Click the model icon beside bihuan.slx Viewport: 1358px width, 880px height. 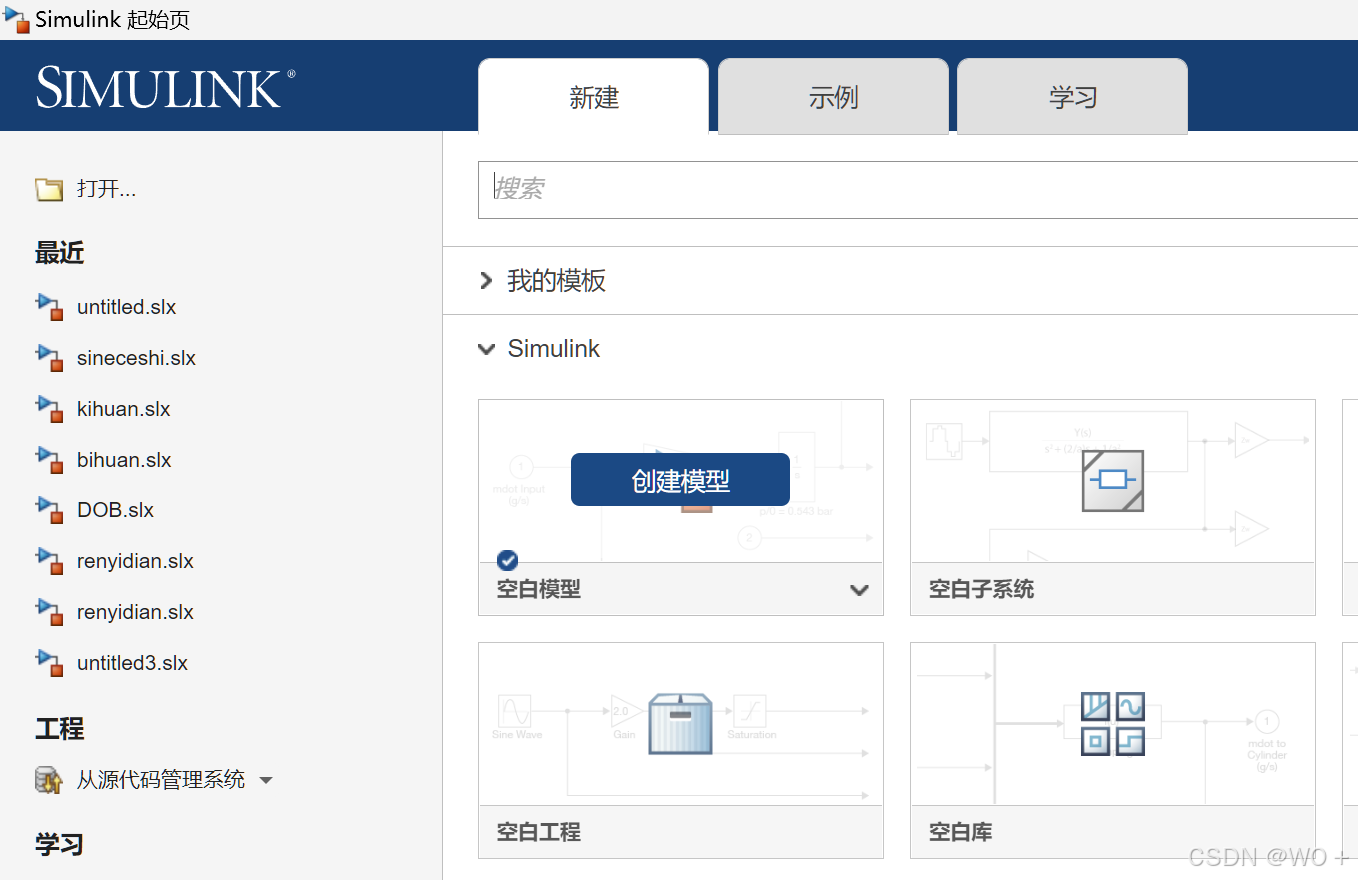click(50, 460)
